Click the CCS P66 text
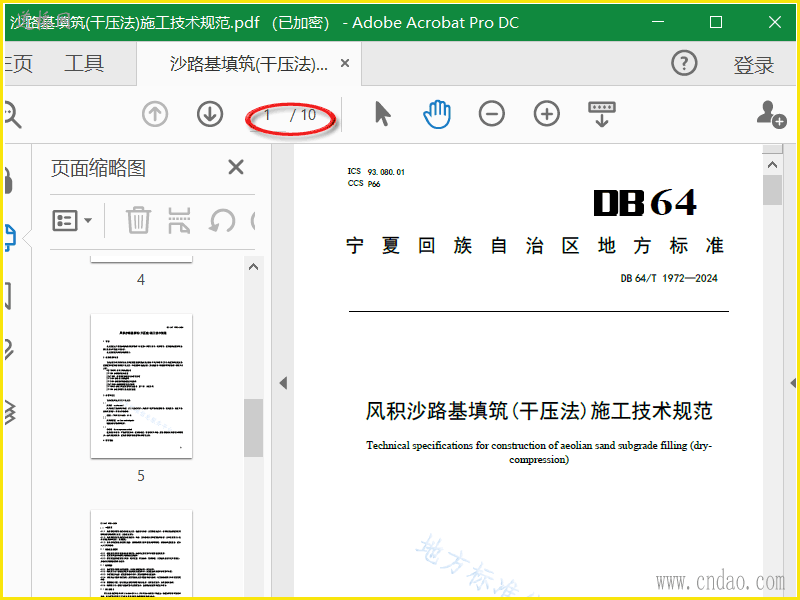 pos(364,184)
